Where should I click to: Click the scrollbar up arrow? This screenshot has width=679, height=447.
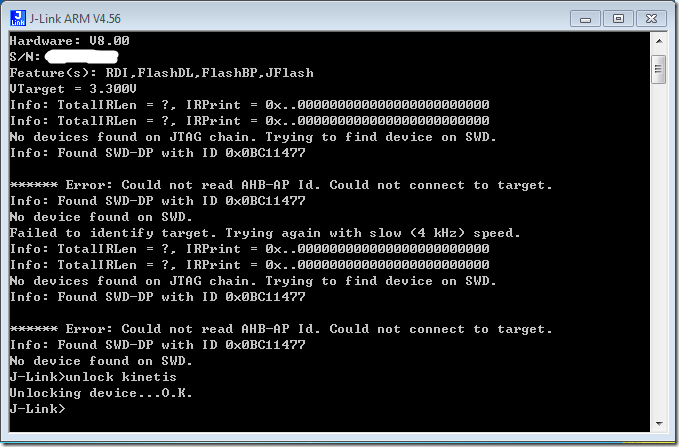point(658,41)
